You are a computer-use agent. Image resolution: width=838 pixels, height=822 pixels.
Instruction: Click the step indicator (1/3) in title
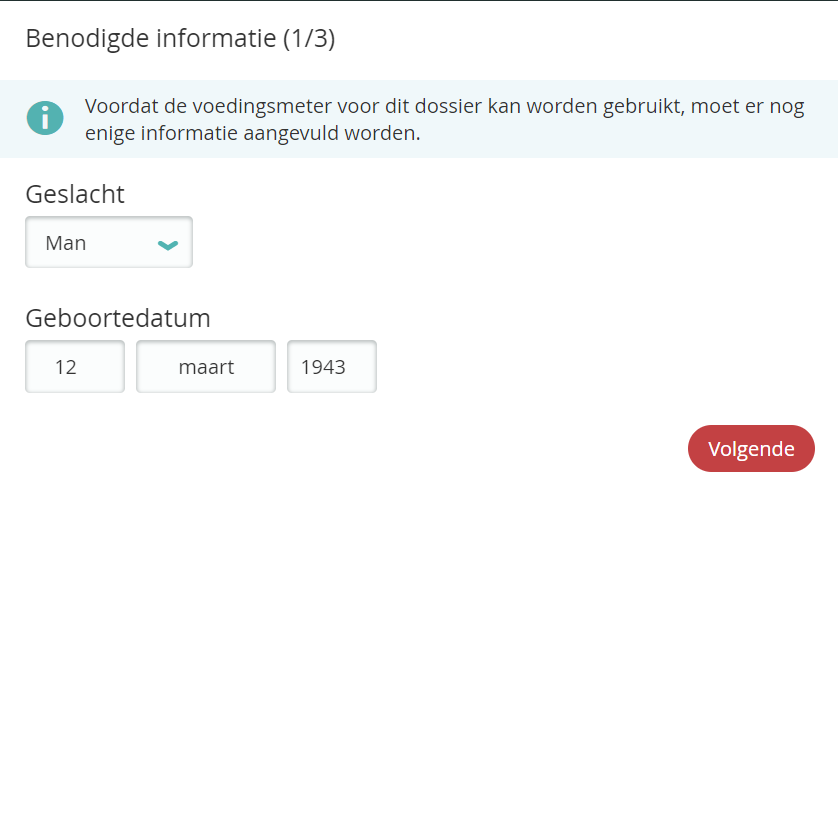click(x=309, y=39)
